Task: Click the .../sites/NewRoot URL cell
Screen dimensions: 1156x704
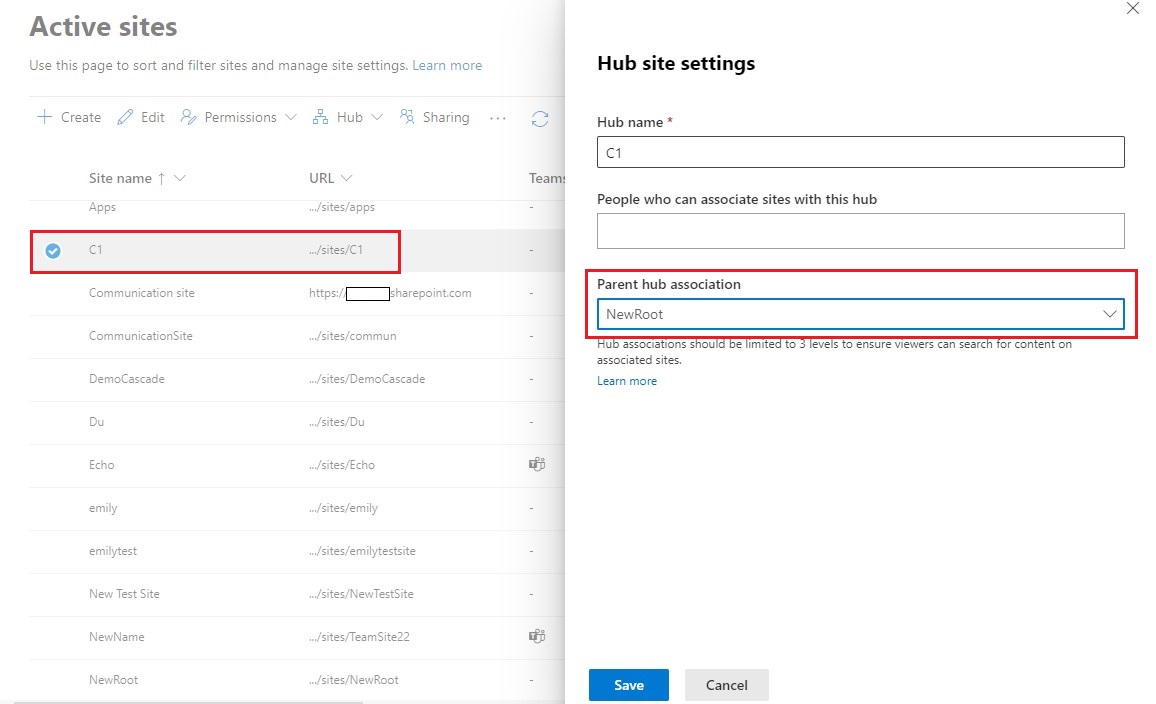Action: tap(354, 680)
